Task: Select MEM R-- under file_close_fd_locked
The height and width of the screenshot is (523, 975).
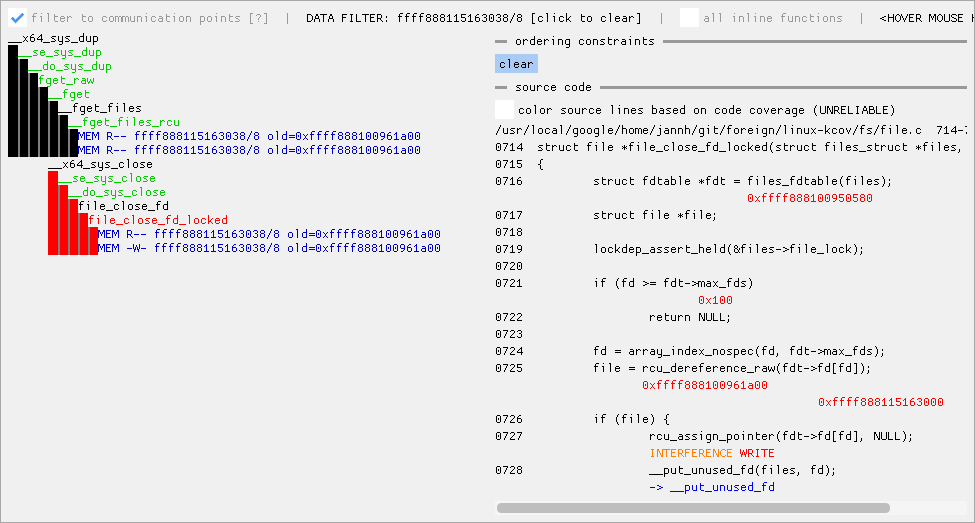Action: coord(269,234)
